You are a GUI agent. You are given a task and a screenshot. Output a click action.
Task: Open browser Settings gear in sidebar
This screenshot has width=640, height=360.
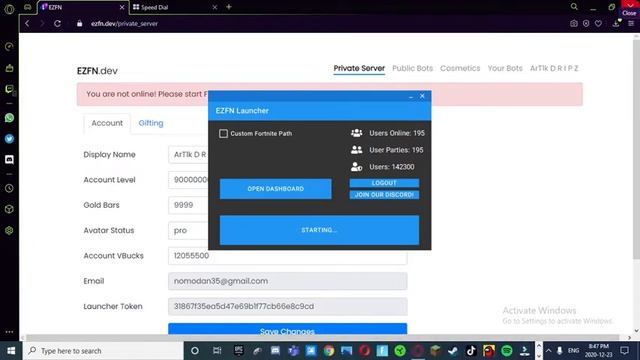tap(9, 230)
